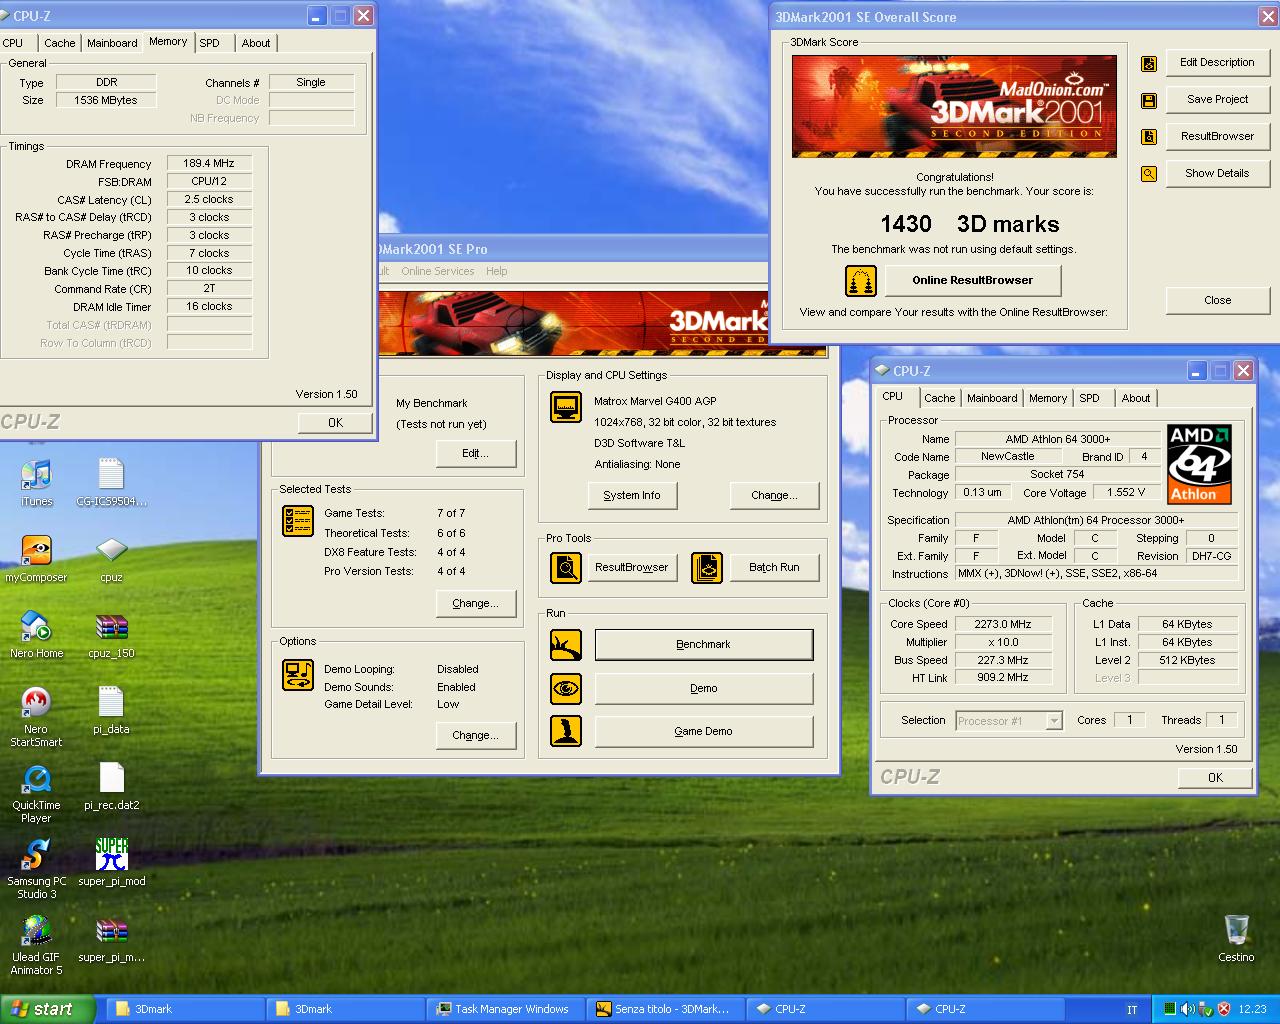1280x1024 pixels.
Task: Click Save Project button
Action: pos(1217,99)
